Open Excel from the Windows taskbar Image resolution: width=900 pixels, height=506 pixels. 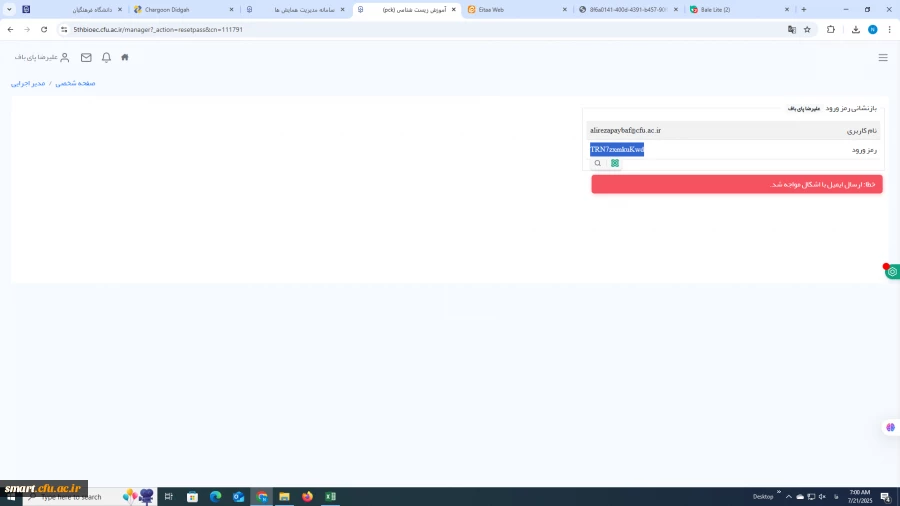(x=330, y=496)
